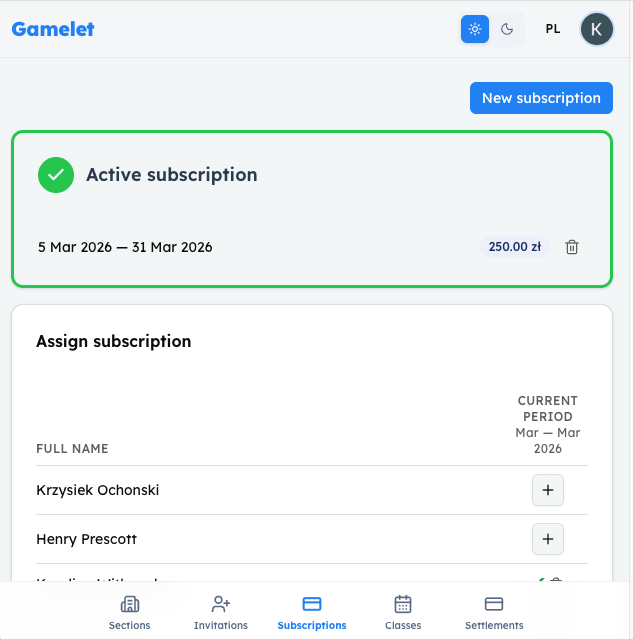Viewport: 633px width, 639px height.
Task: Click the green Active subscription checkmark icon
Action: pos(56,175)
